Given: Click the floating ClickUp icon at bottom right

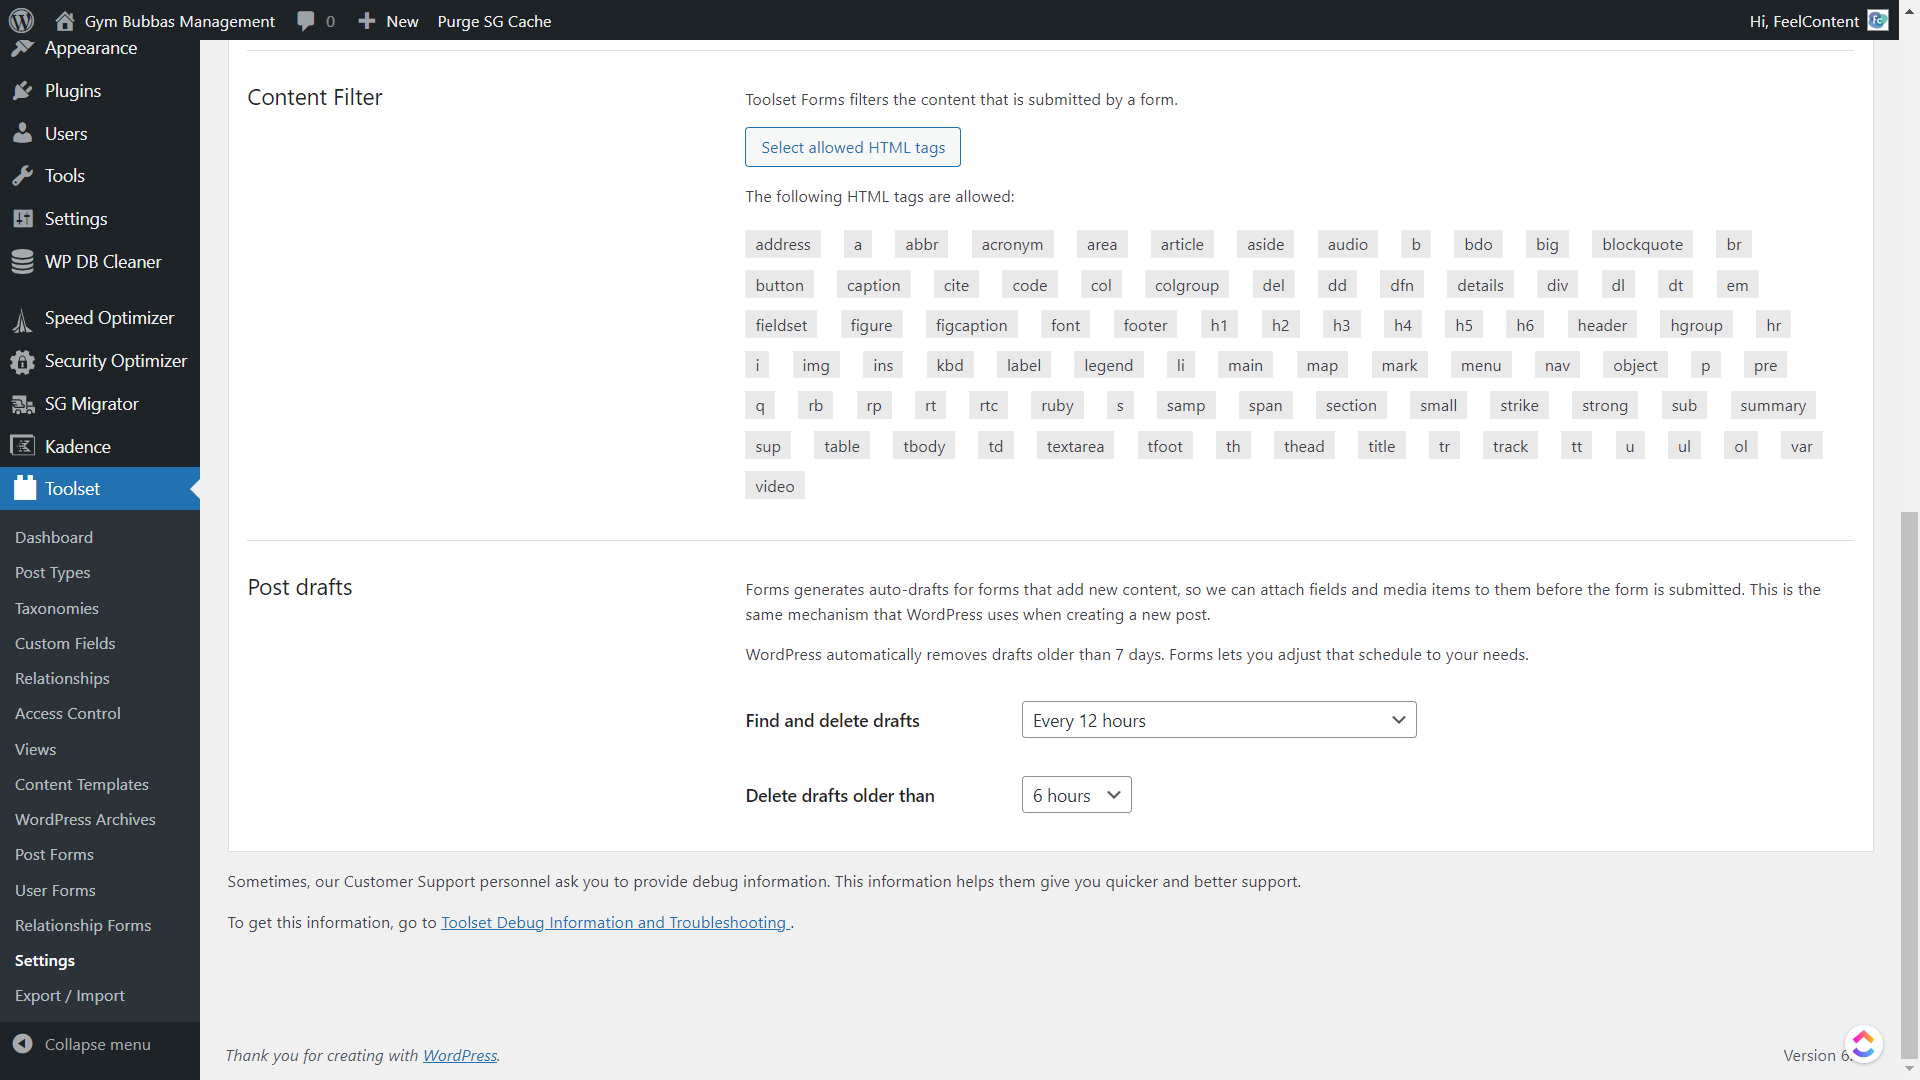Looking at the screenshot, I should pyautogui.click(x=1863, y=1044).
